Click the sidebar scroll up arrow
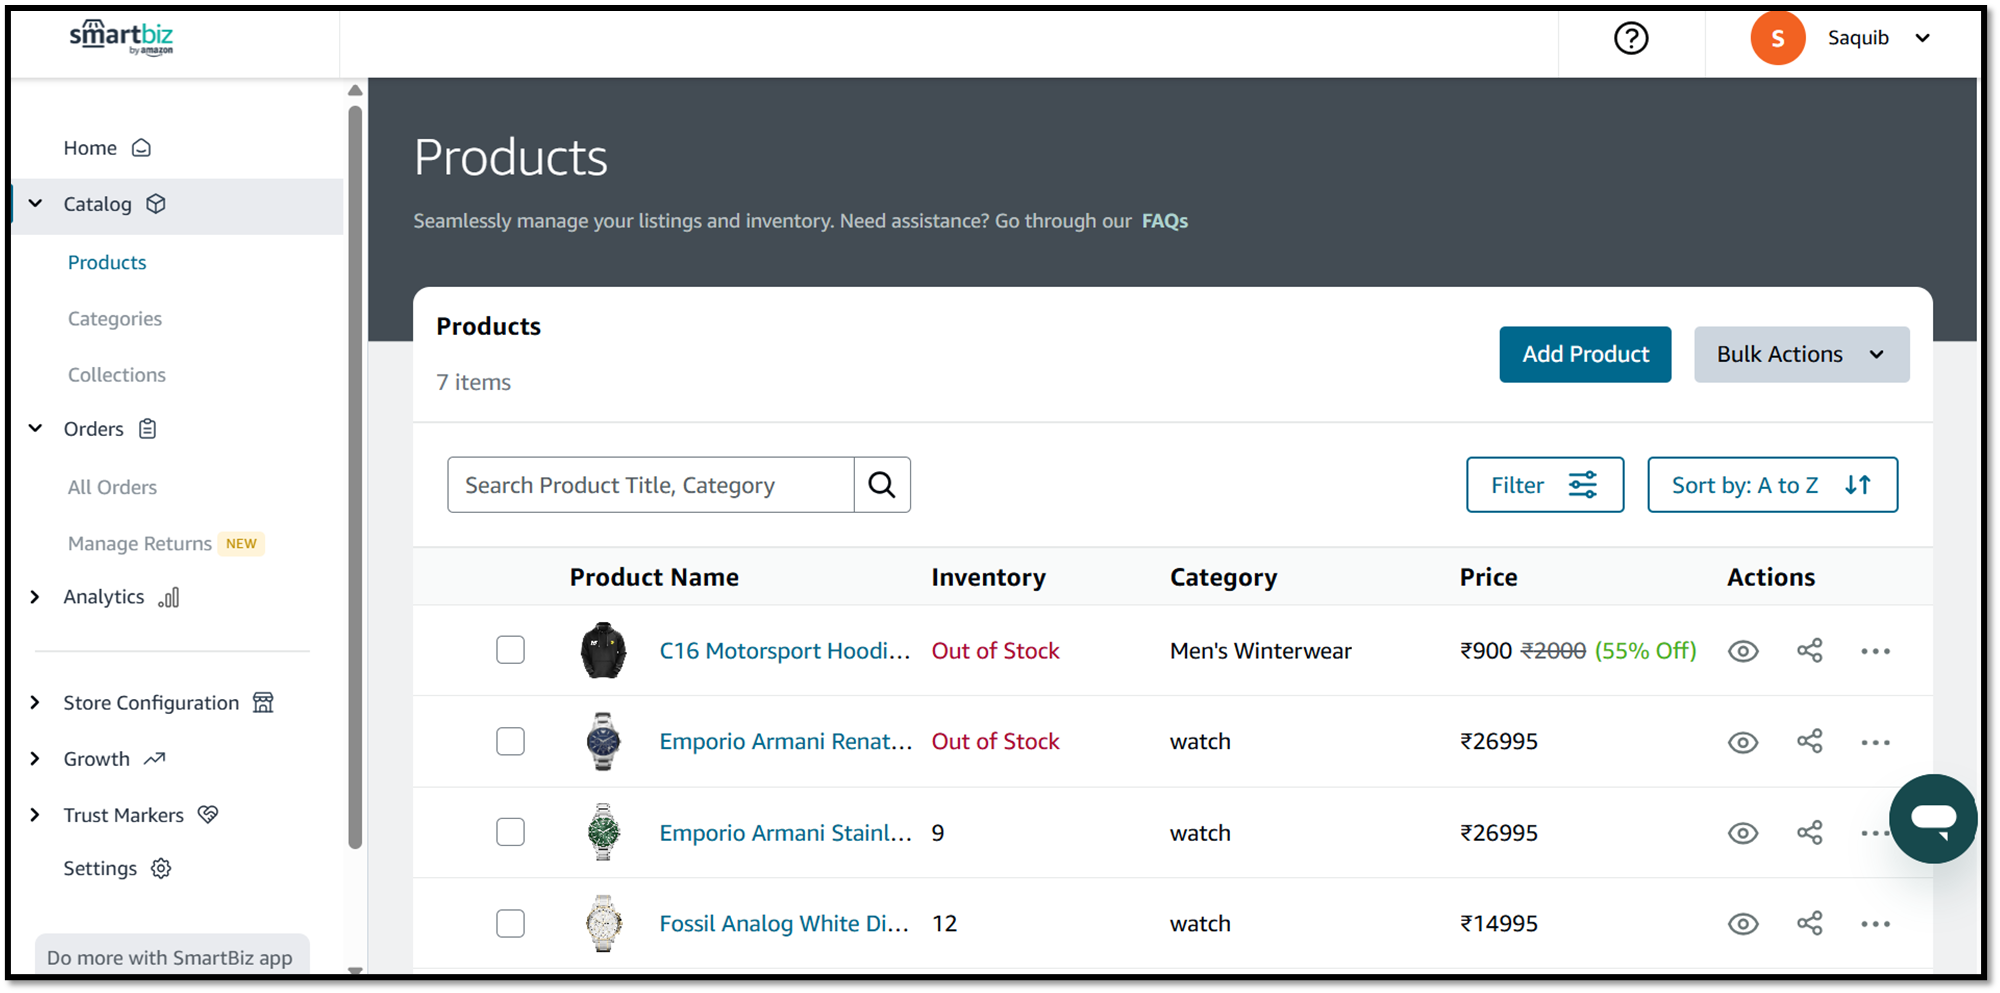The width and height of the screenshot is (2000, 993). point(355,90)
